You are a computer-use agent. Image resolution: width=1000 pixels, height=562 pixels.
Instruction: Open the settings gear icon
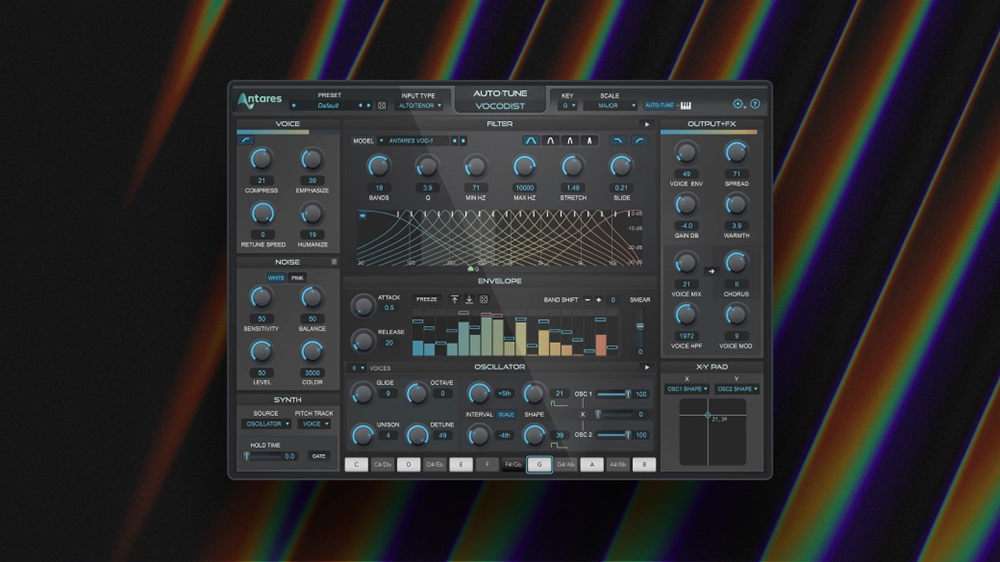click(x=738, y=104)
